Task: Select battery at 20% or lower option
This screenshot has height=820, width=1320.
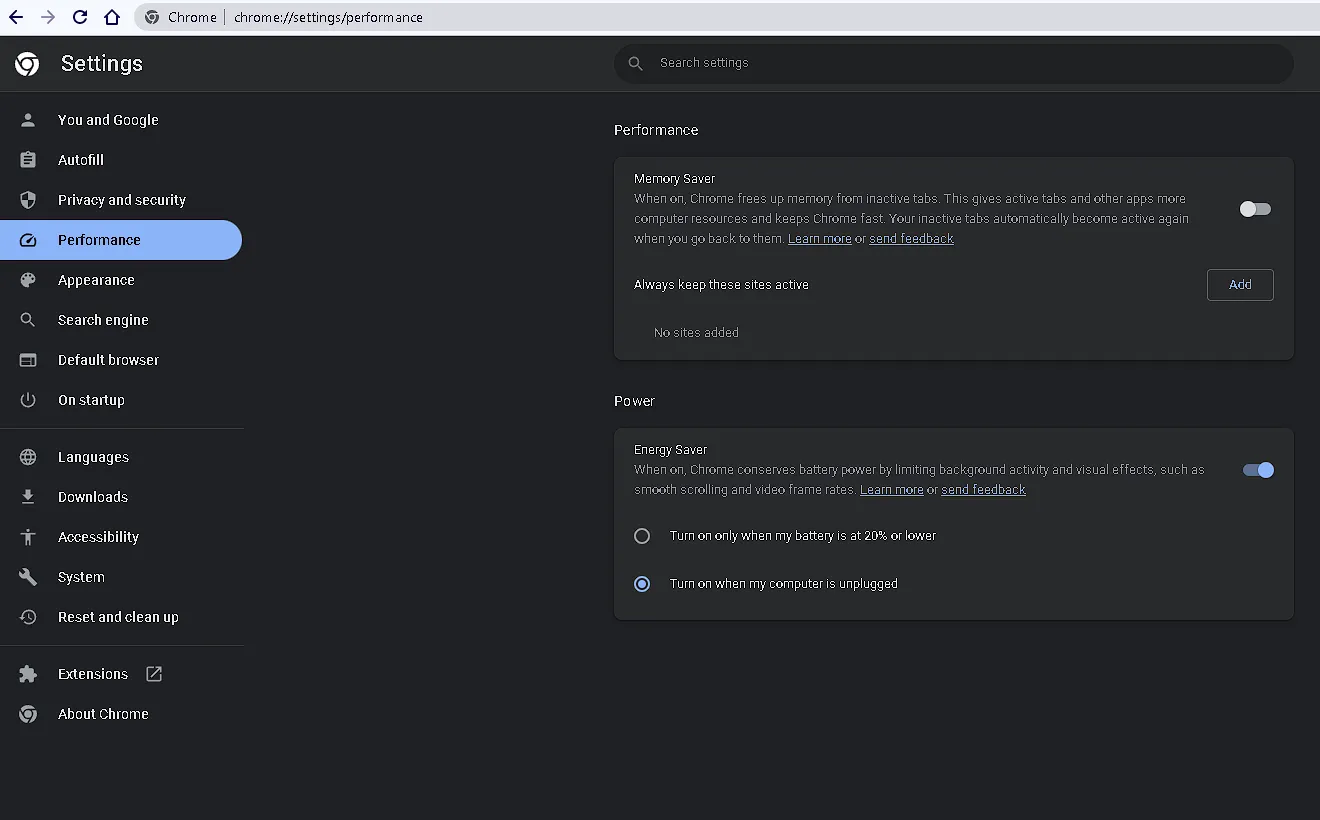Action: click(642, 536)
